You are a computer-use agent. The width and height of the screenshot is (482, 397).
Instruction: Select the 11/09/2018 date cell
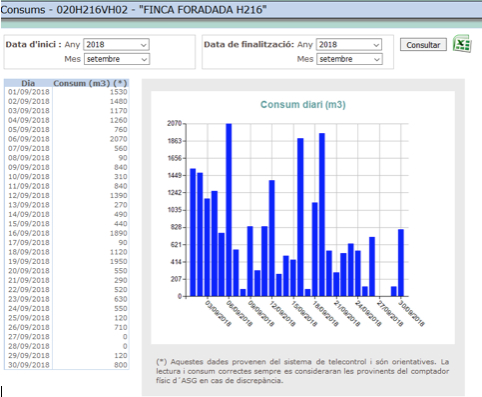[x=29, y=186]
